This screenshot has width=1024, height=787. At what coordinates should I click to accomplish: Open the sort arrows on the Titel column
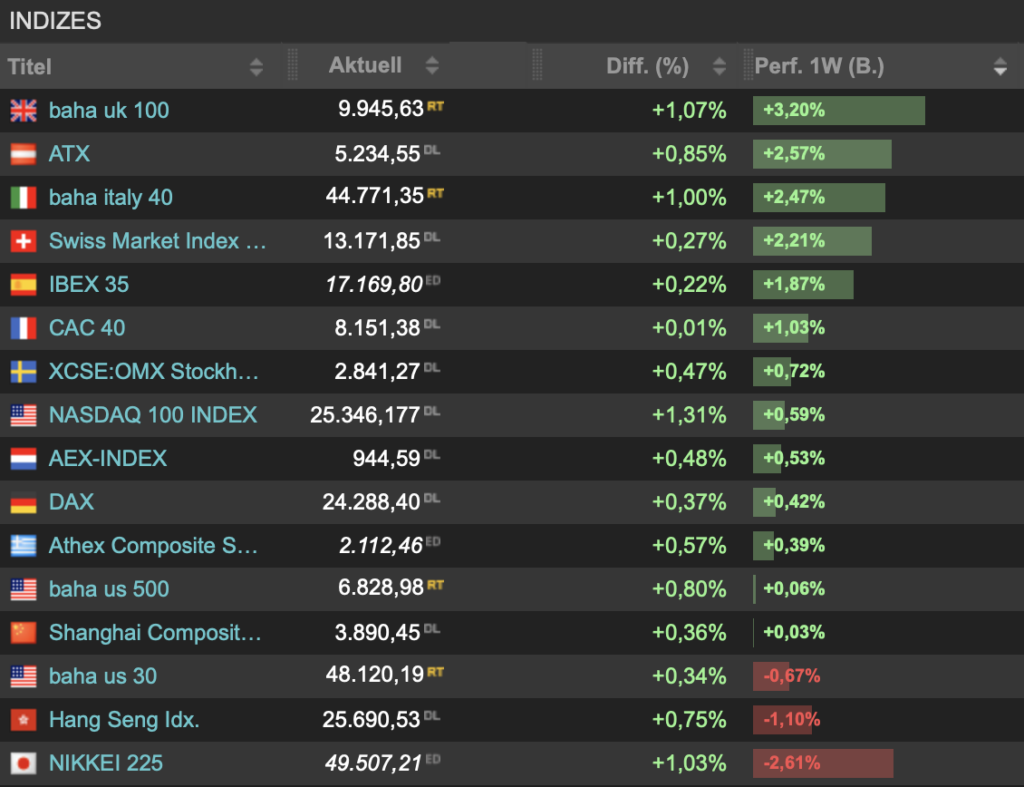point(257,66)
